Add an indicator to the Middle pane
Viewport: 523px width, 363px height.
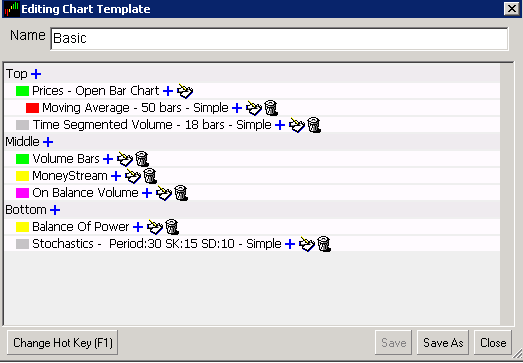point(48,142)
